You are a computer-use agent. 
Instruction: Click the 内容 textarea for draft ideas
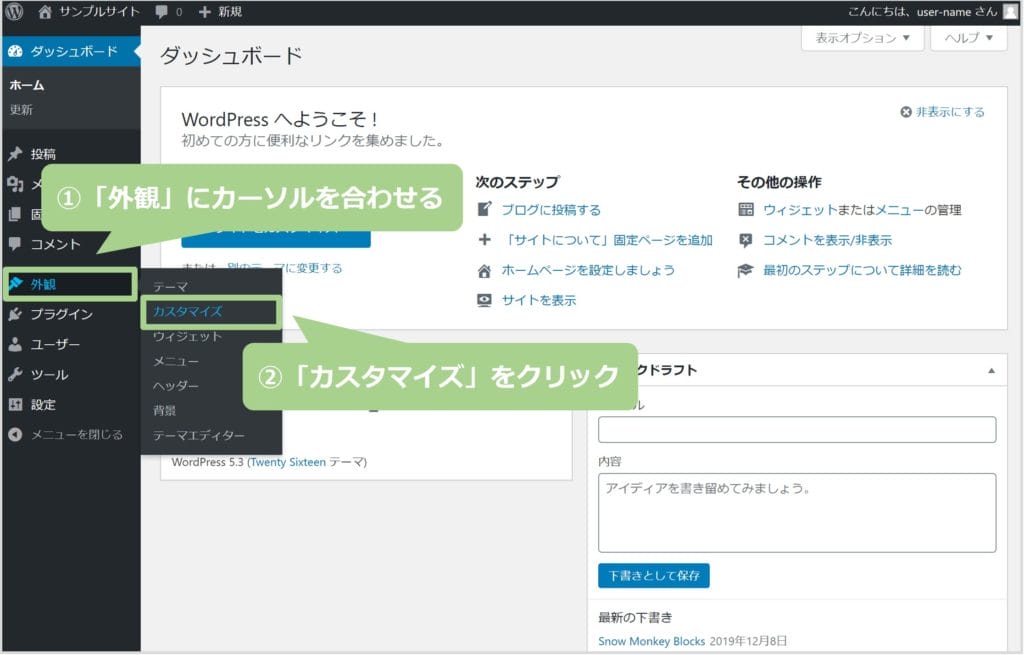pos(797,513)
